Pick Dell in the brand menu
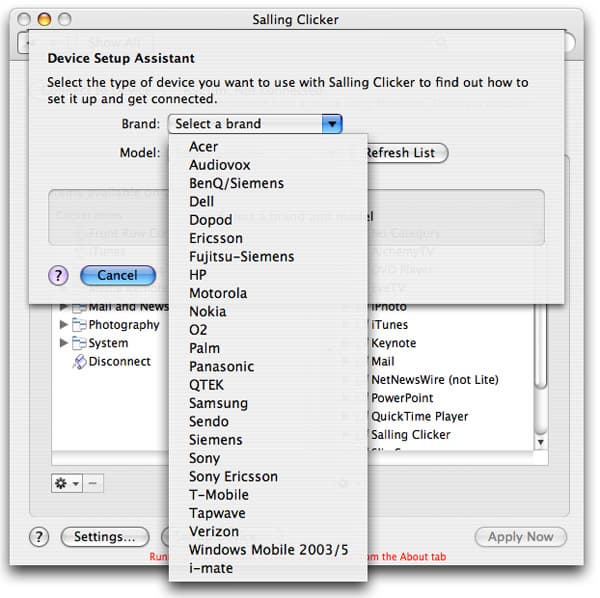Screen dimensions: 600x598 click(x=268, y=202)
